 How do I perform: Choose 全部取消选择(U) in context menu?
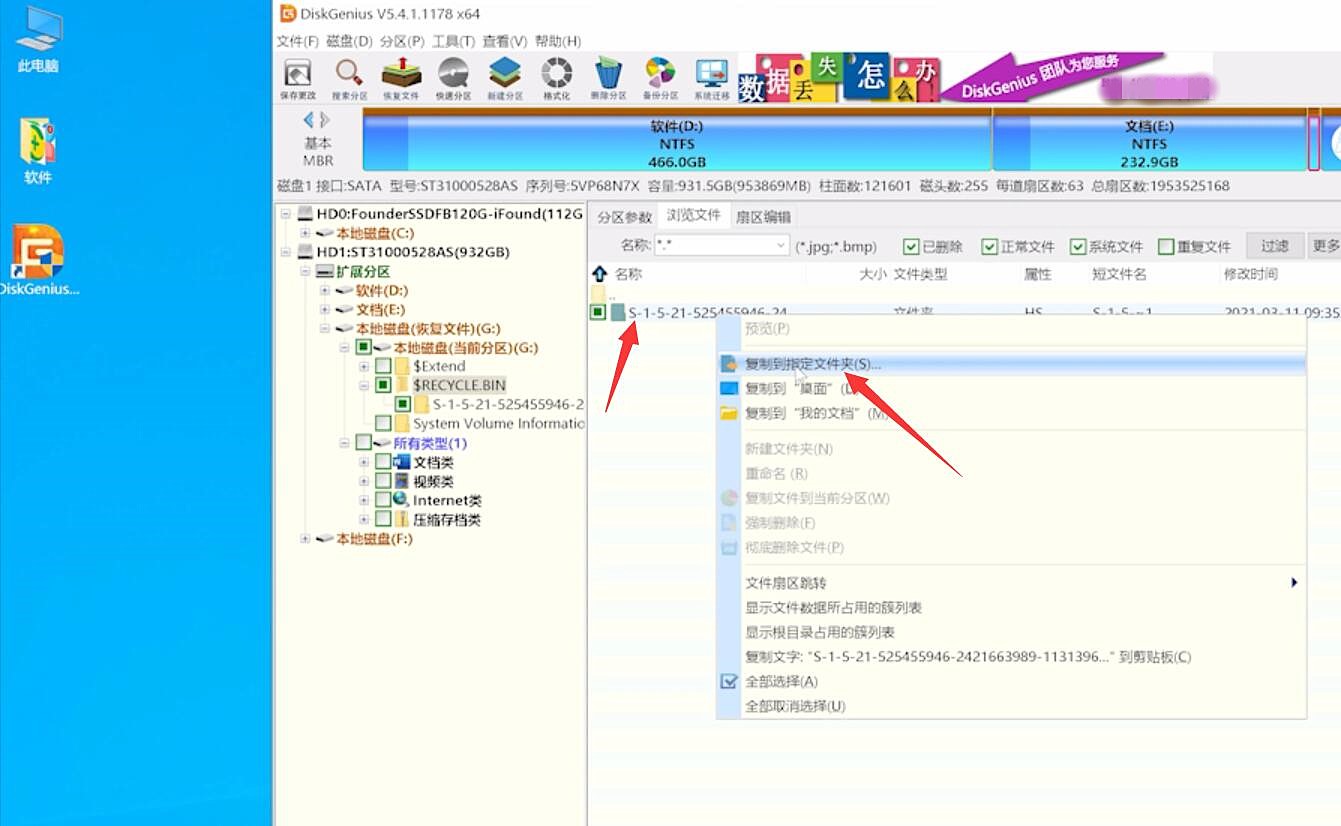1011,706
